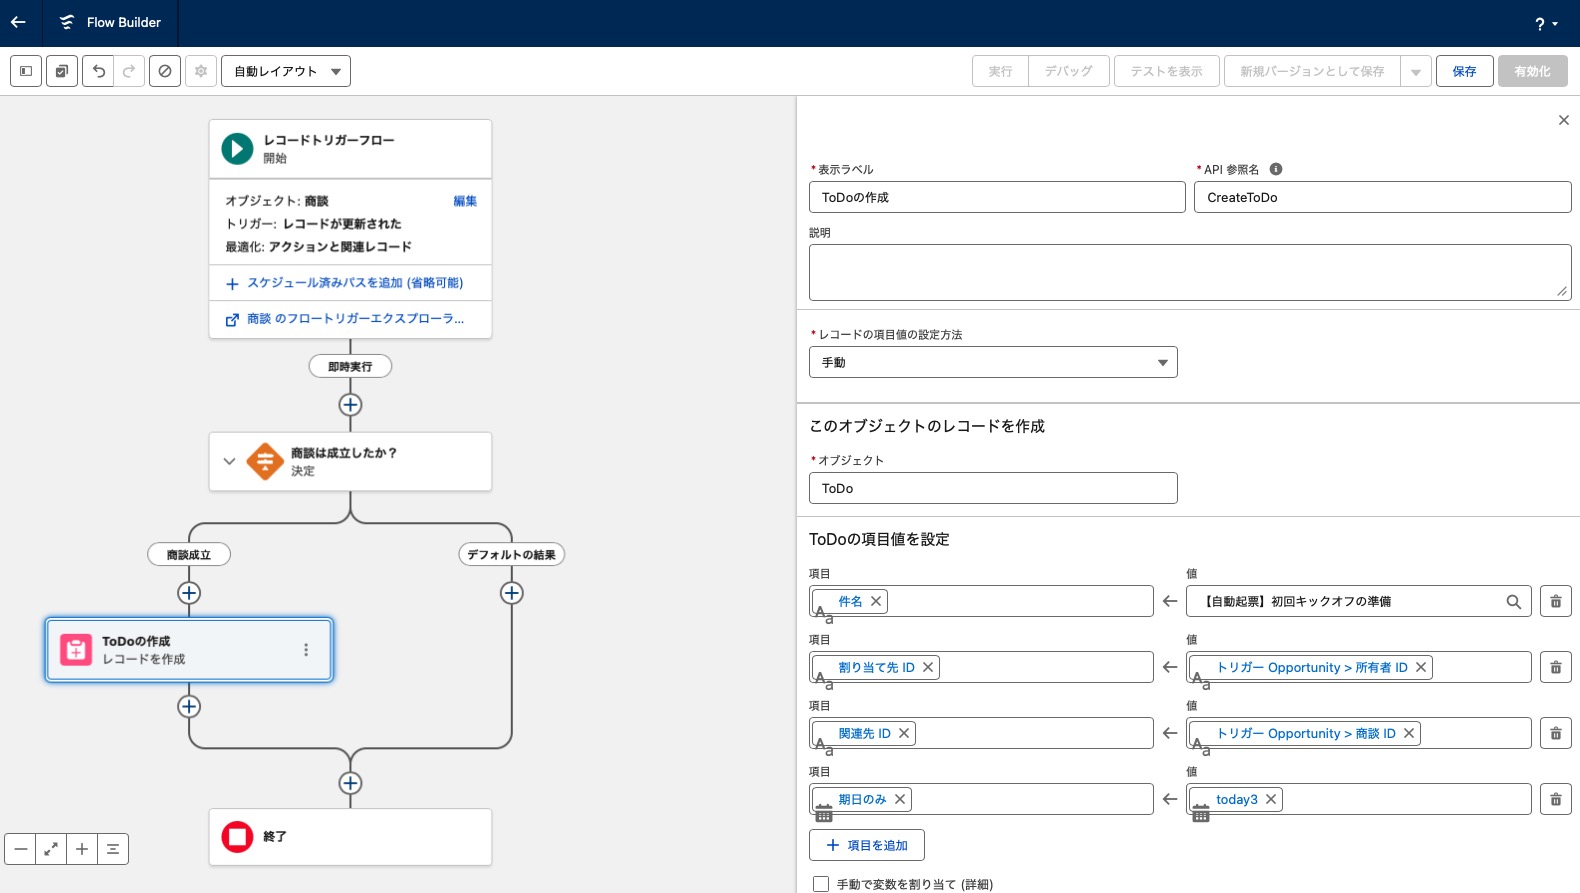Image resolution: width=1580 pixels, height=893 pixels.
Task: Add element below 即時実行 path
Action: click(x=350, y=405)
